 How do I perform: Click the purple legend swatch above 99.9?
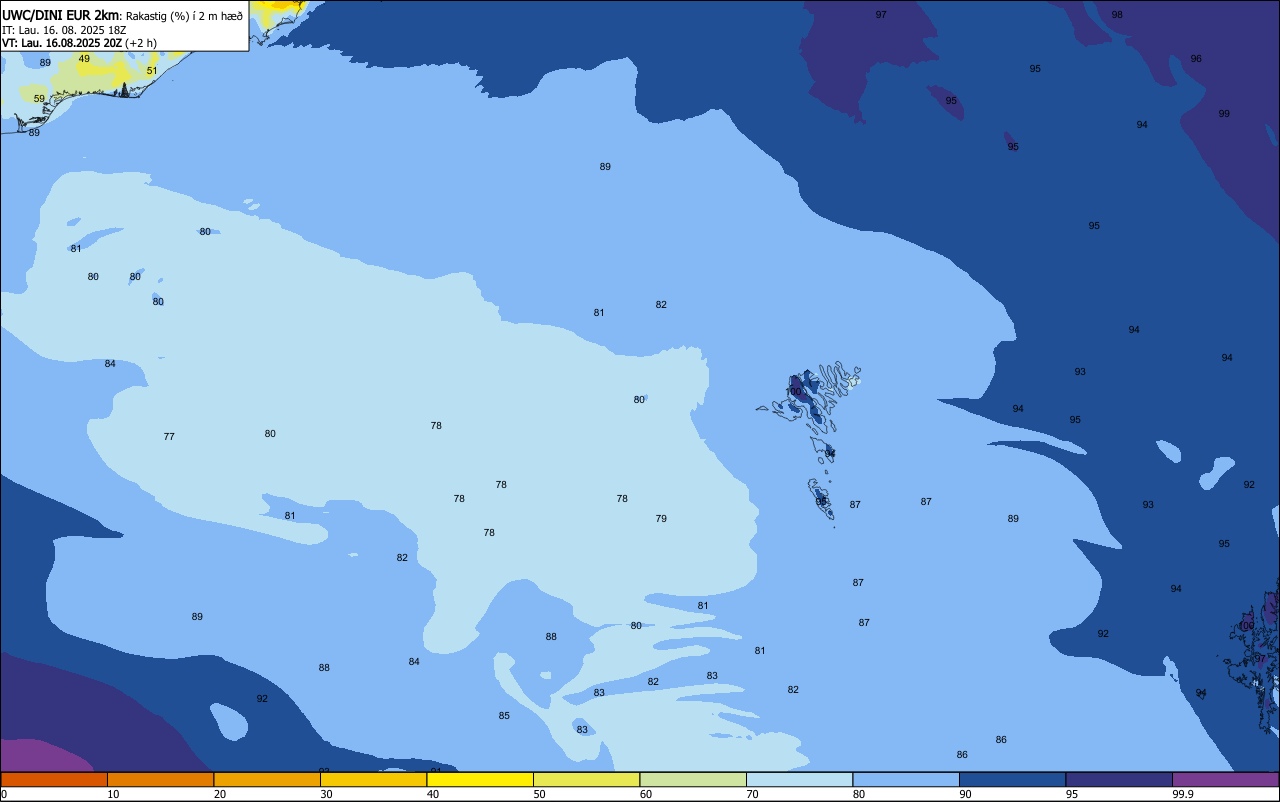click(x=1225, y=779)
